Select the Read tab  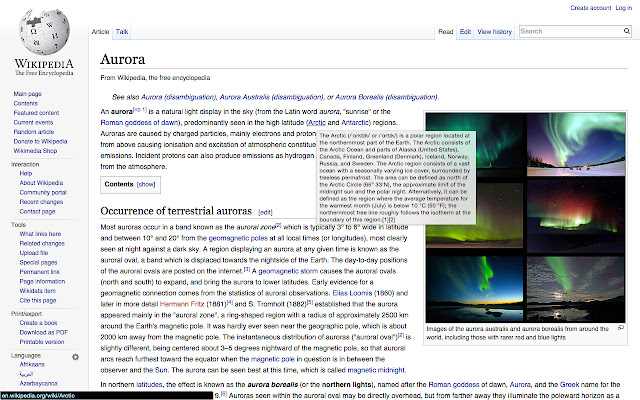point(446,31)
